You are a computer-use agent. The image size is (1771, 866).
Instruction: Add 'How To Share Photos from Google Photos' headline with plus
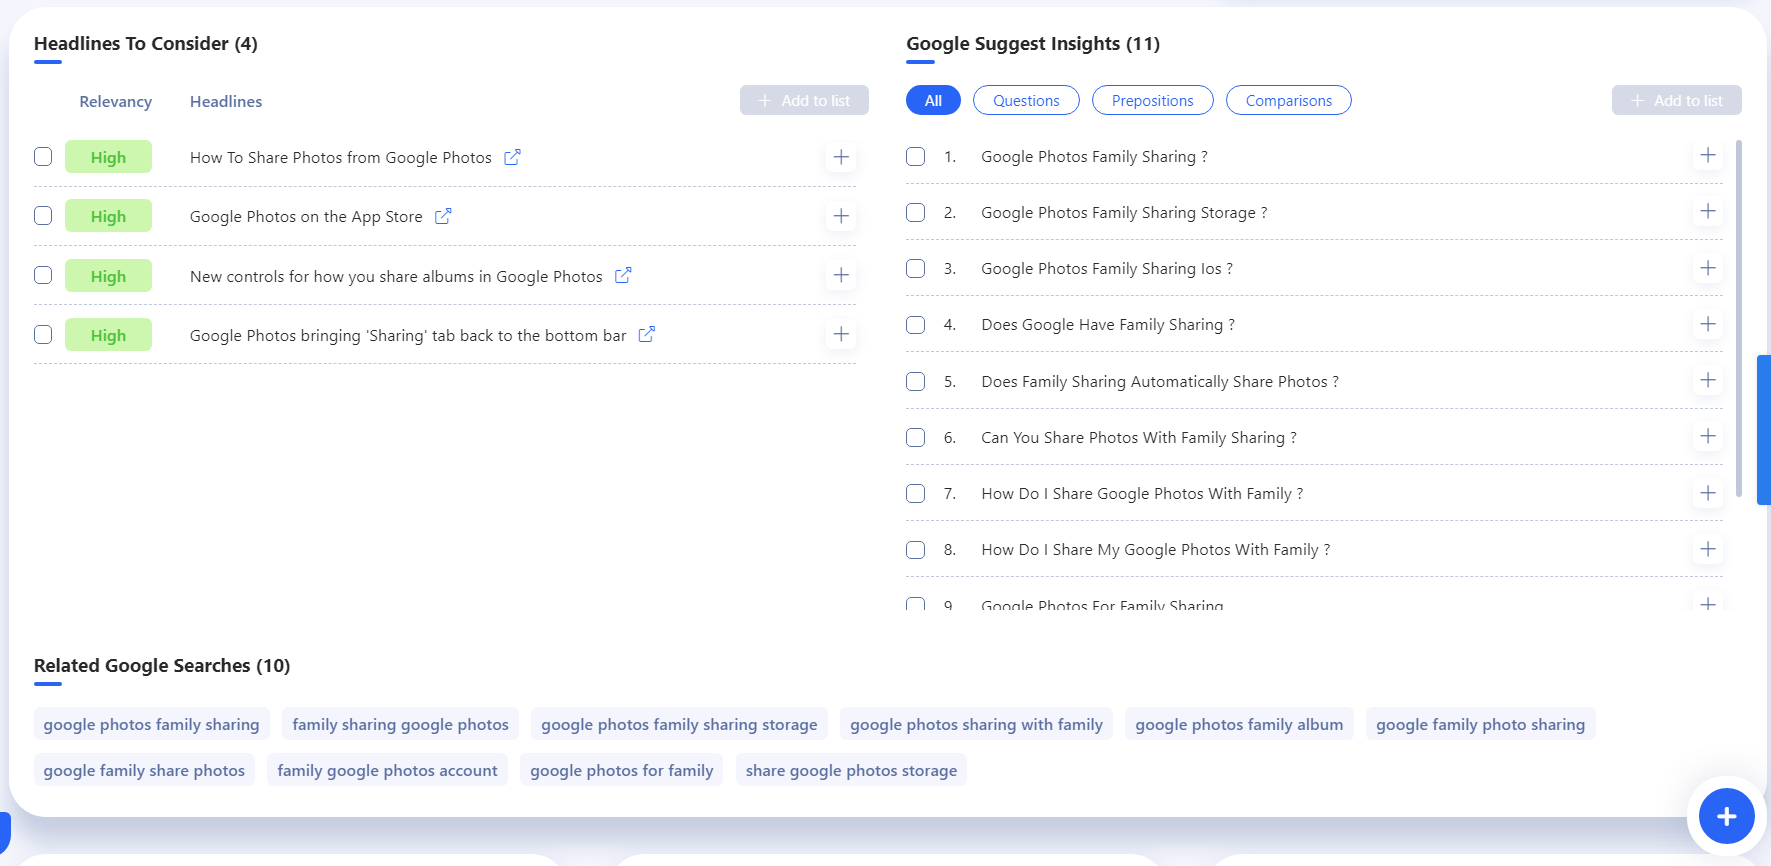[841, 157]
